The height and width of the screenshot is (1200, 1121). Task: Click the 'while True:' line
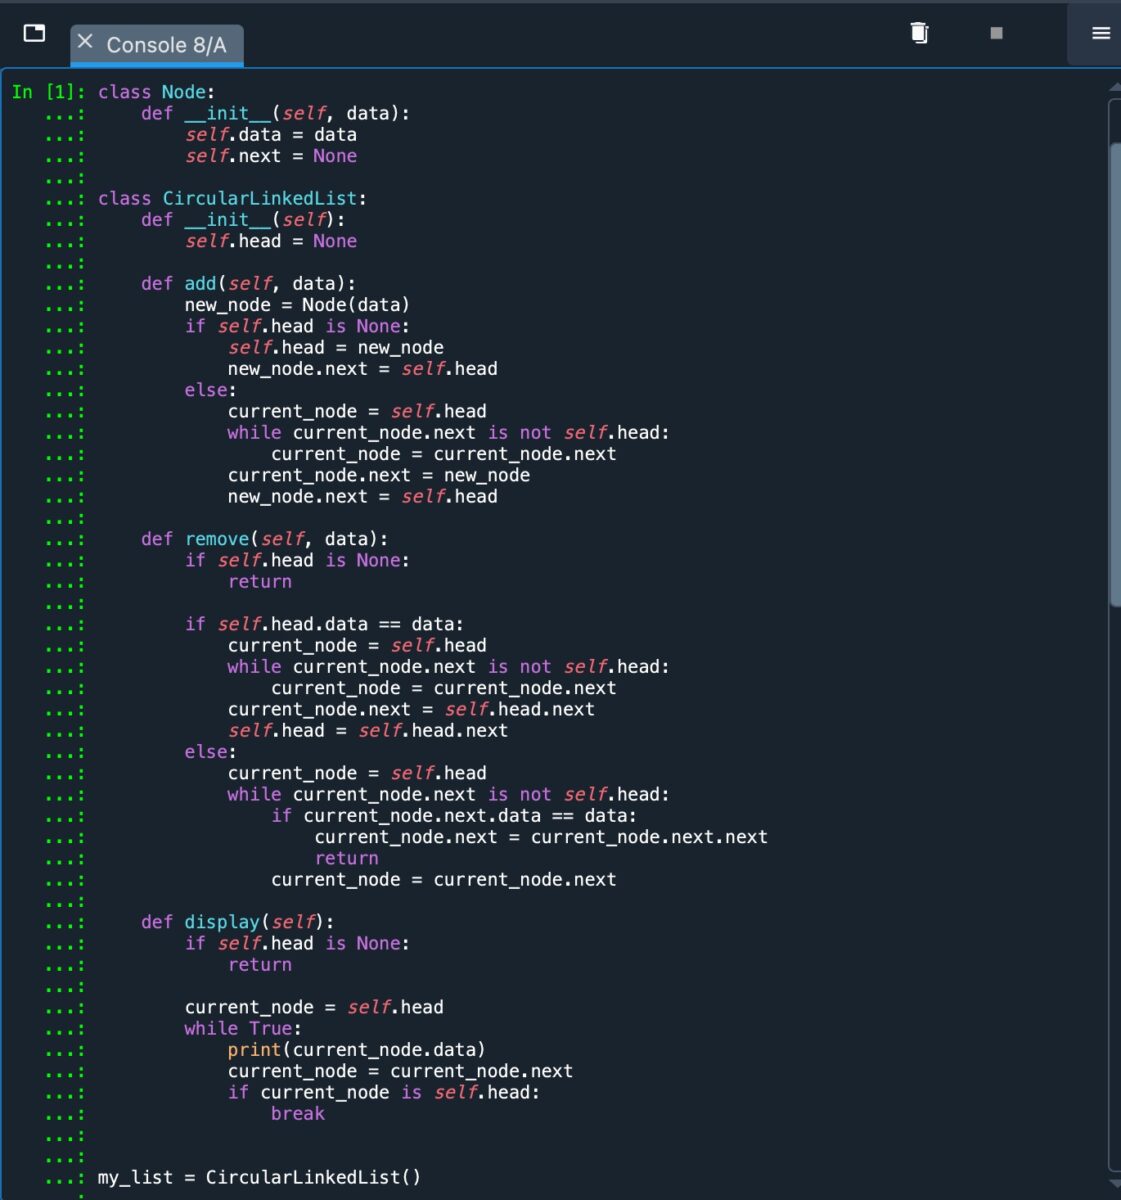click(242, 1028)
